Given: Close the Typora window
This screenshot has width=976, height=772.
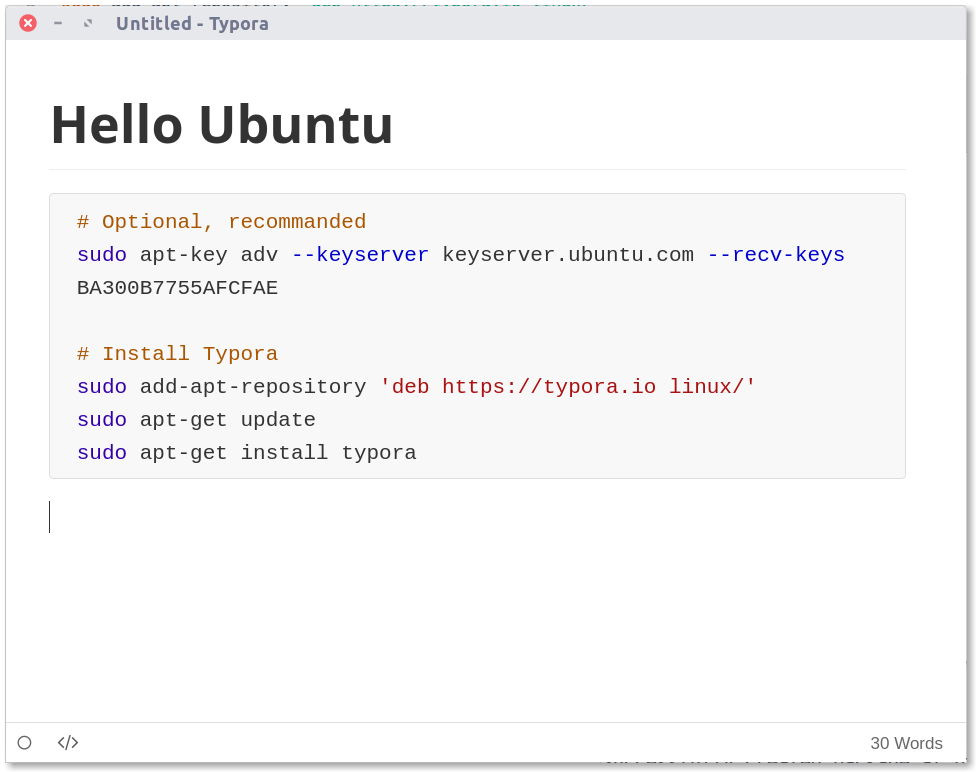Looking at the screenshot, I should [x=28, y=23].
